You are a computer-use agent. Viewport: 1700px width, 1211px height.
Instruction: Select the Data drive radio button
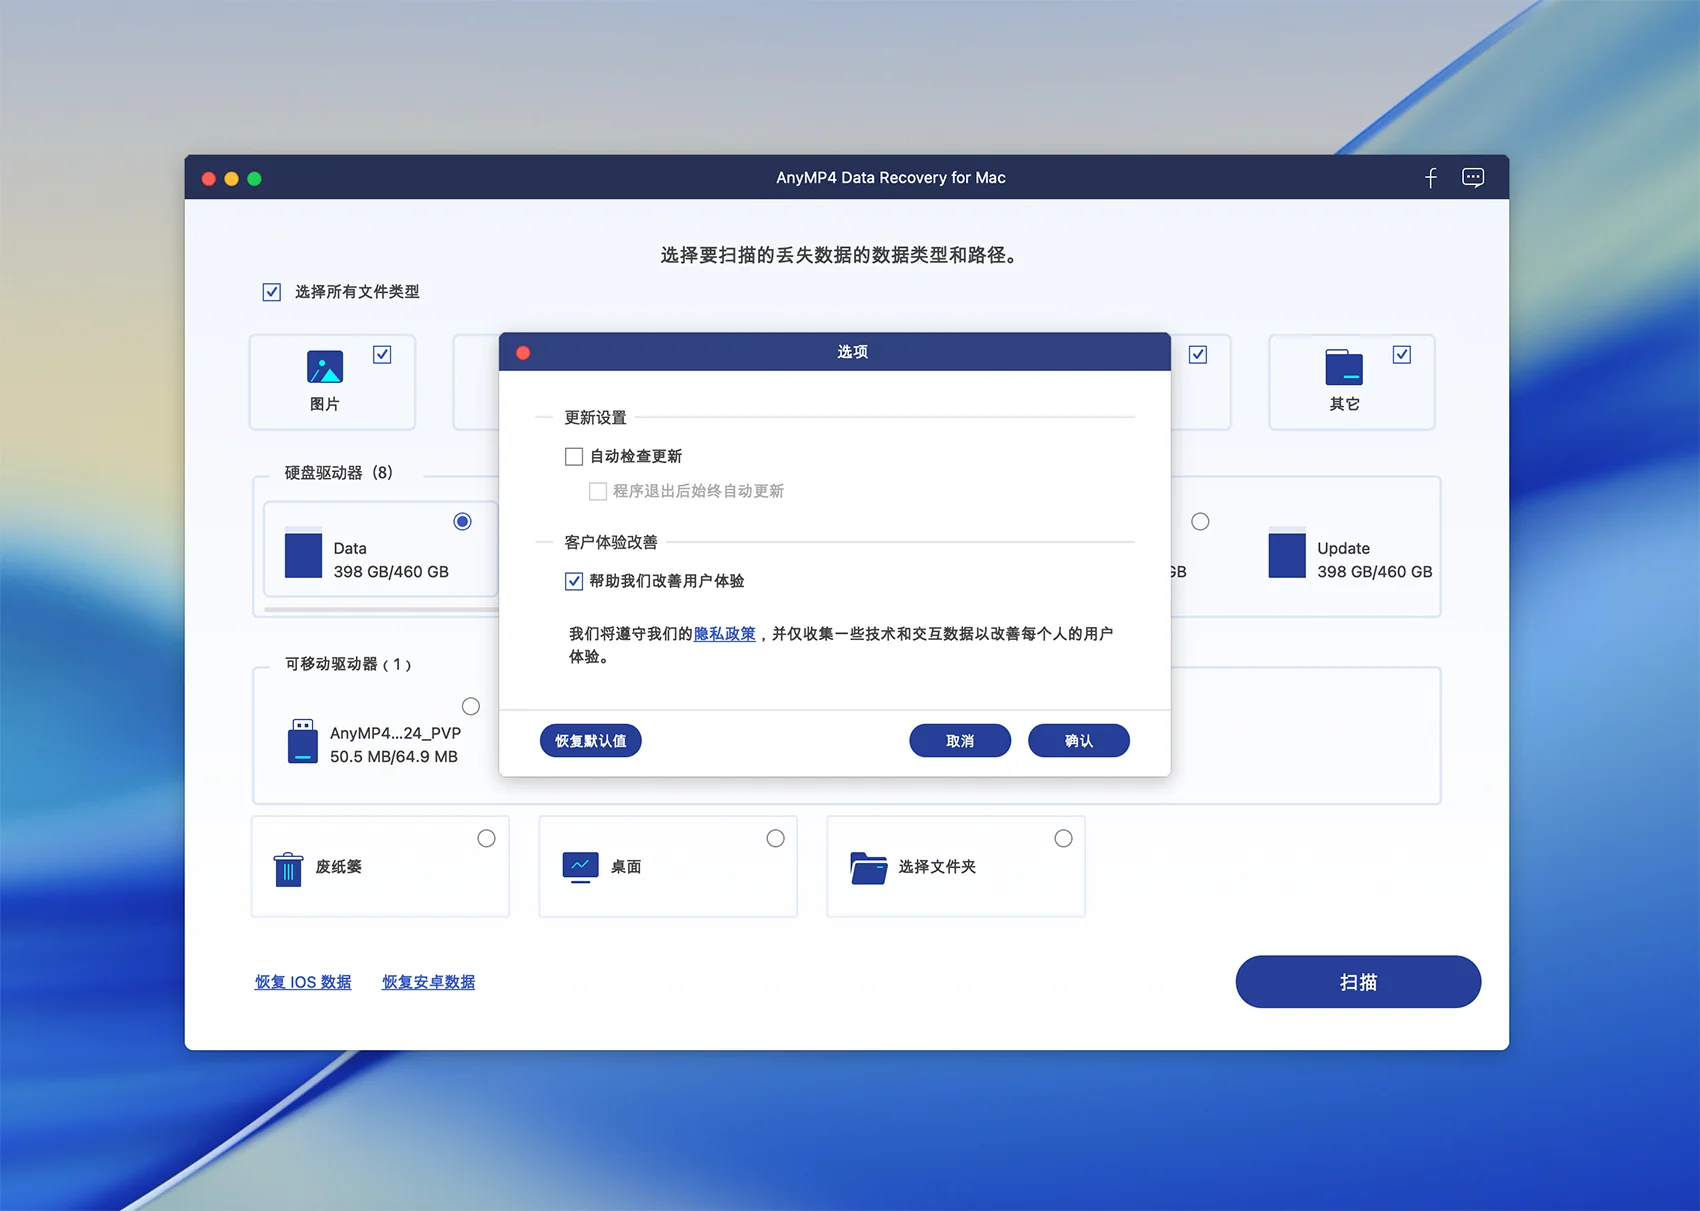point(462,522)
